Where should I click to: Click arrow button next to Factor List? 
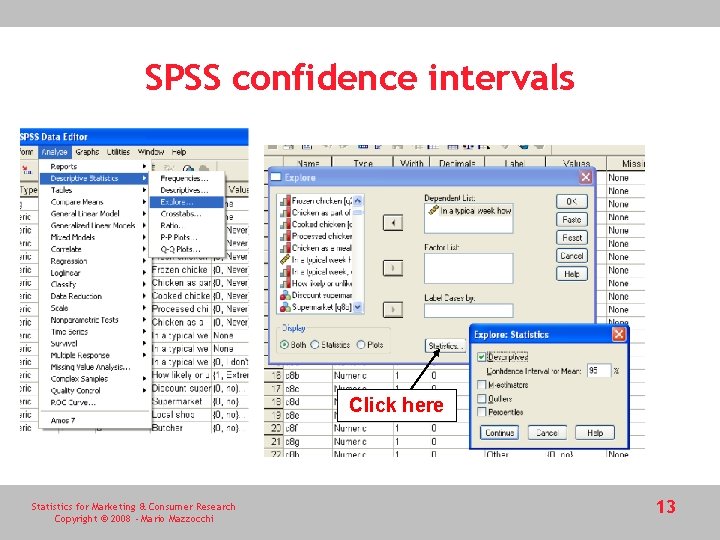point(393,268)
